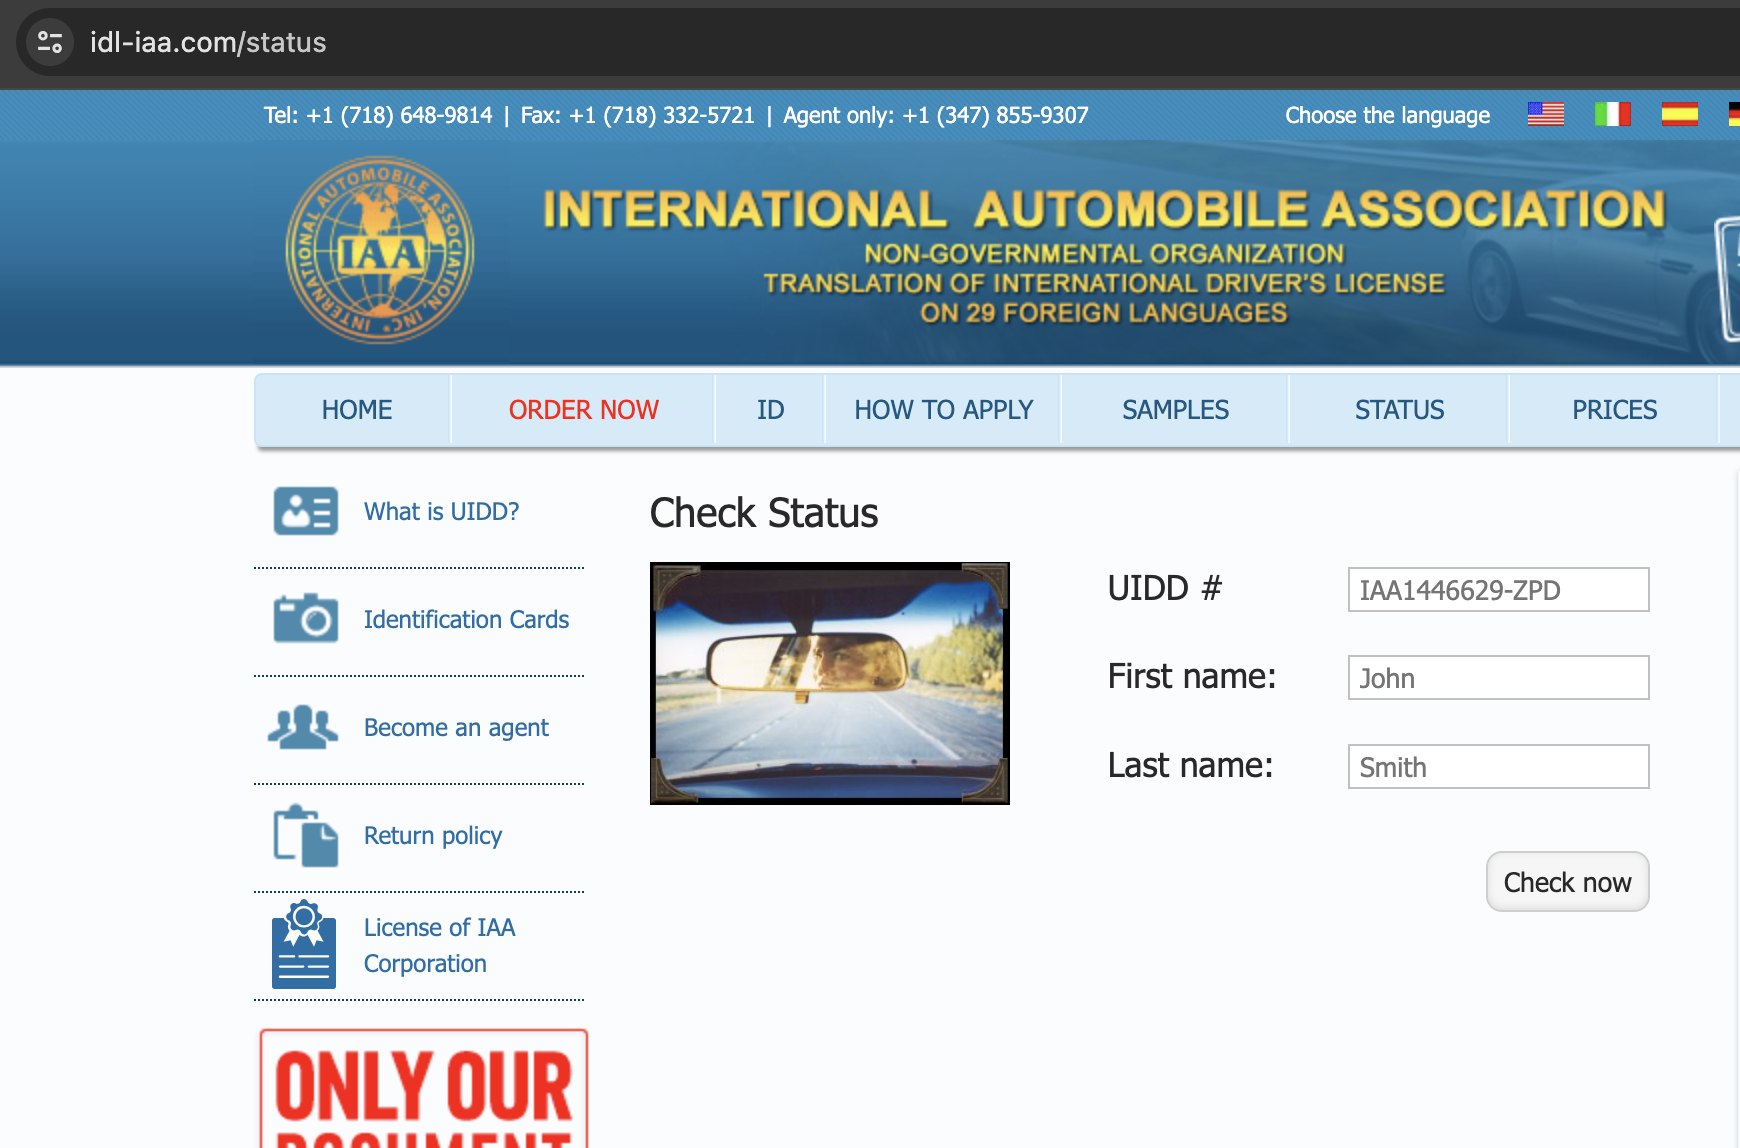Open the HOME menu item
Viewport: 1740px width, 1148px height.
tap(356, 410)
